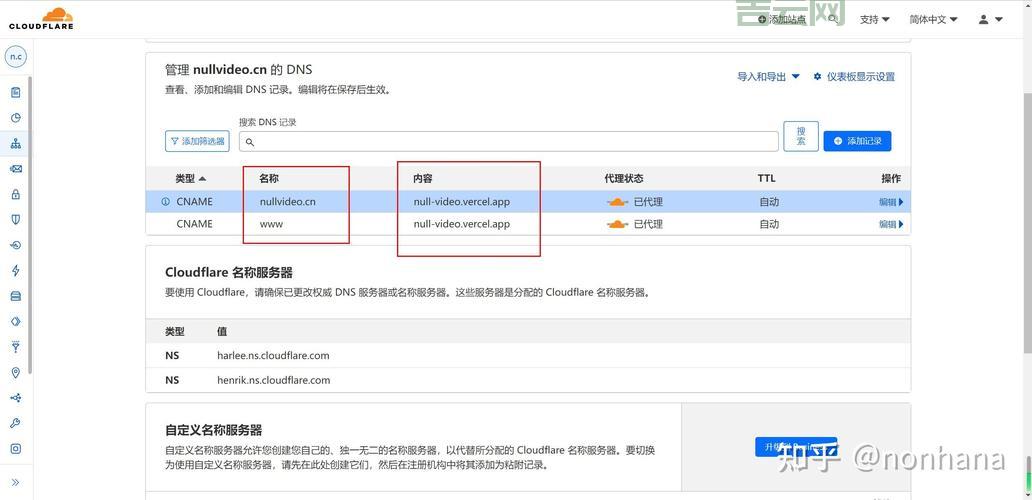Expand the sidebar with double-chevron arrow
Screen dimensions: 1032x500
point(16,482)
